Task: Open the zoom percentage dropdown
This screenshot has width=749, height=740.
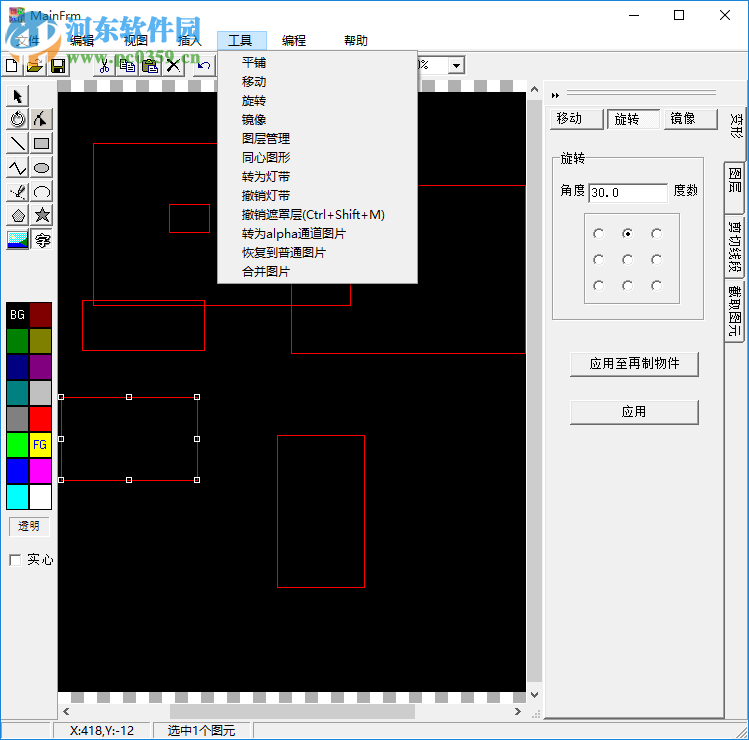Action: tap(456, 65)
